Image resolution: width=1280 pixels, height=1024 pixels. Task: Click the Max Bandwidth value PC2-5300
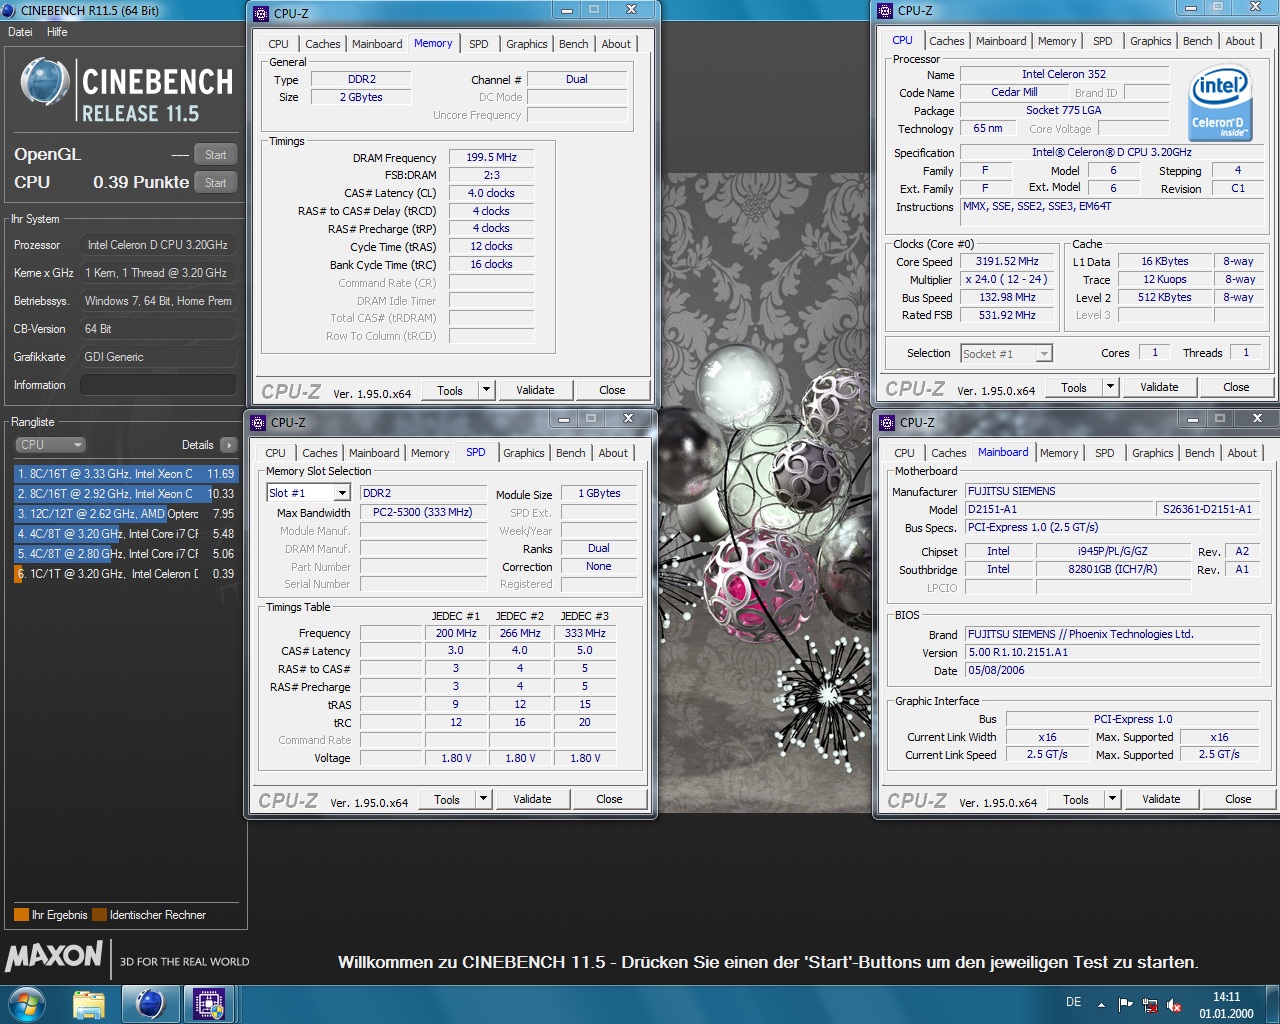tap(422, 511)
